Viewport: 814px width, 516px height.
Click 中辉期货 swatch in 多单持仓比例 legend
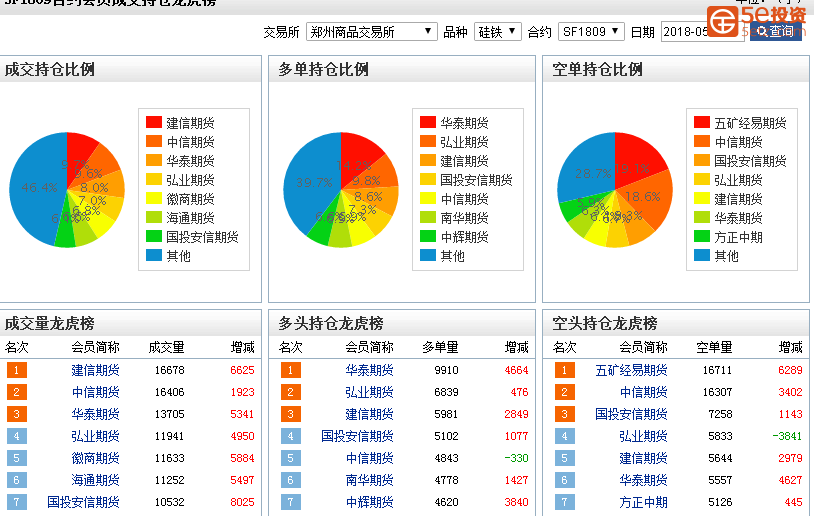click(x=428, y=237)
